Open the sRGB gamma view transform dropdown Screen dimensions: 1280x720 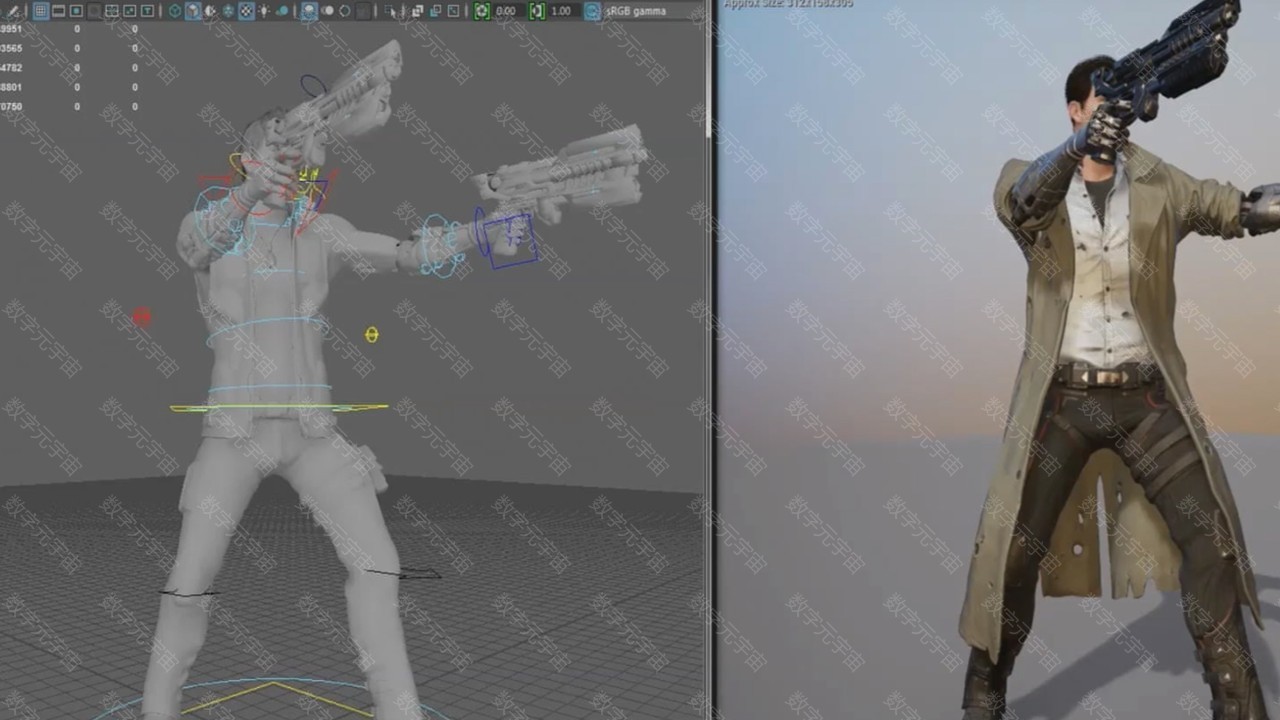(x=654, y=11)
